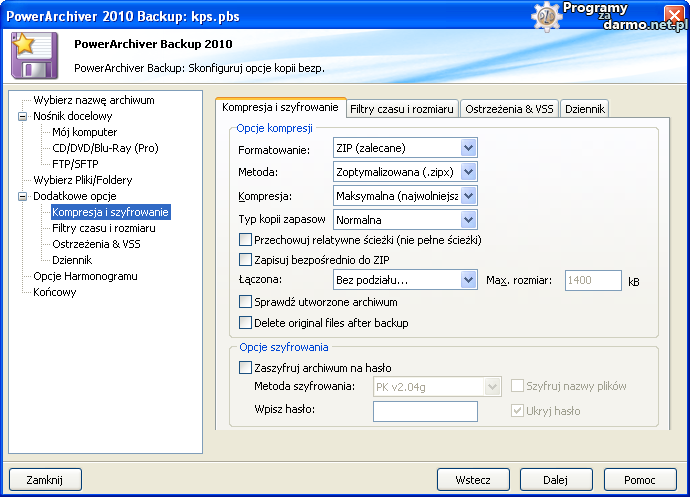Expand the Kompresja level dropdown
This screenshot has width=690, height=497.
(468, 196)
